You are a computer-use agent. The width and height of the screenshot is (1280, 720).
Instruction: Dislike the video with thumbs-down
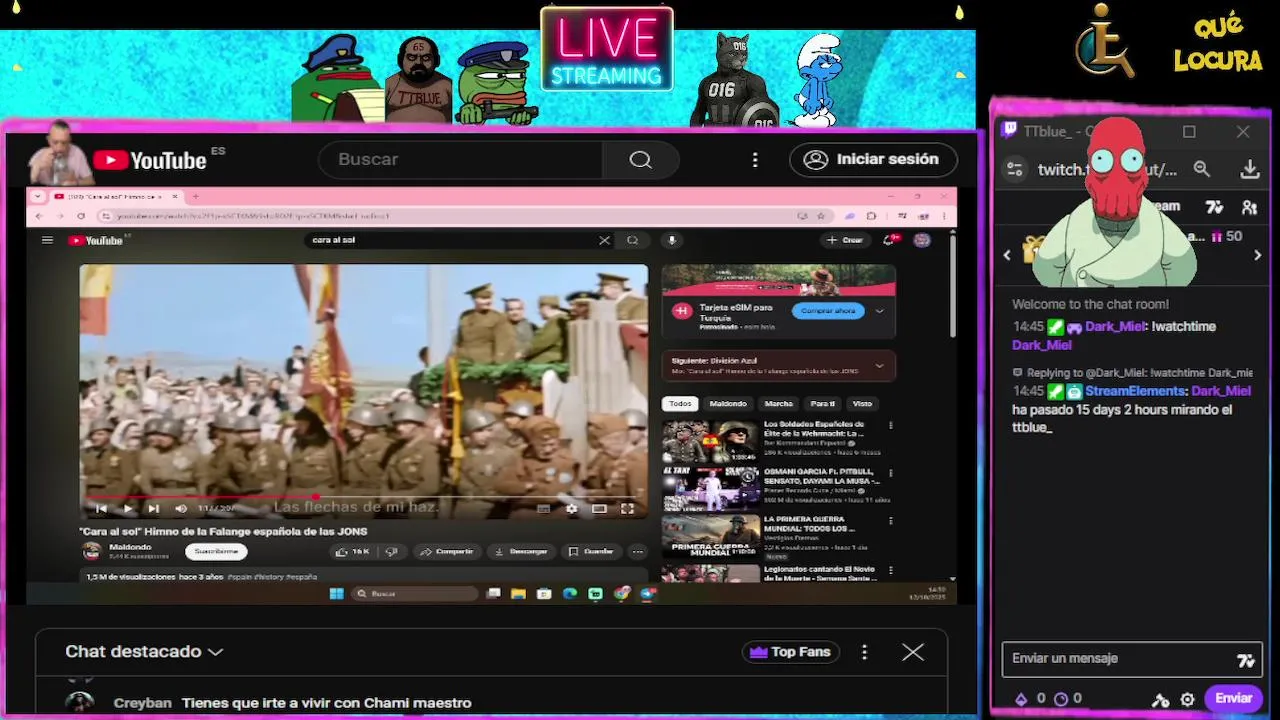click(x=391, y=551)
